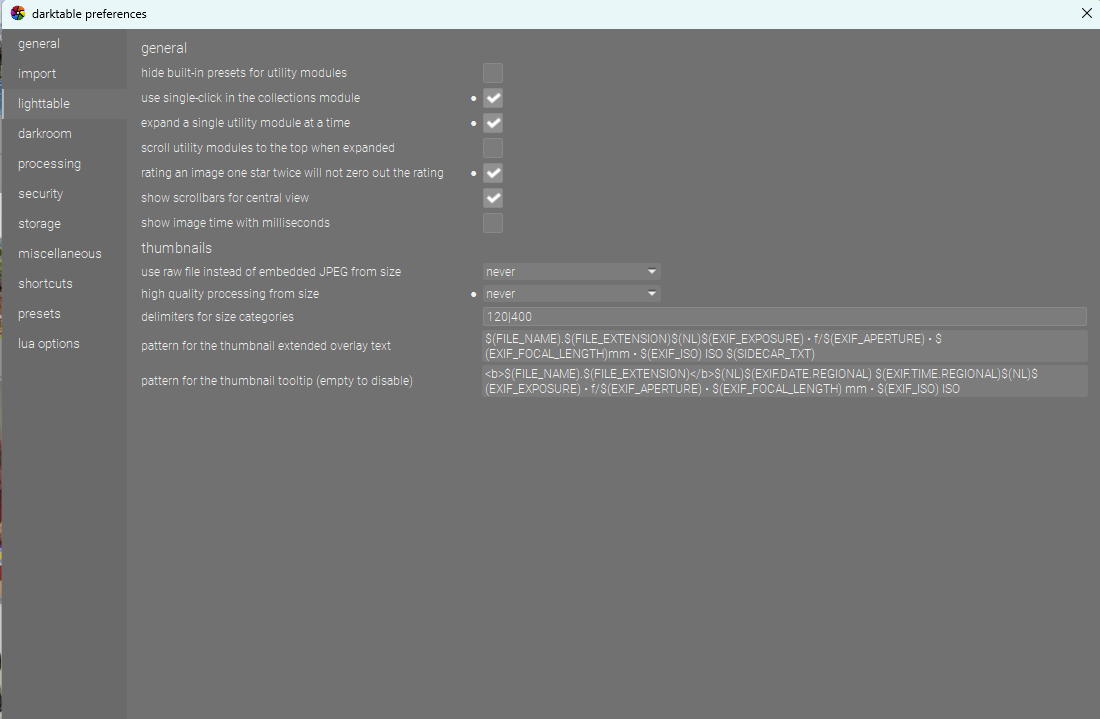Close the darktable preferences window
Image resolution: width=1100 pixels, height=719 pixels.
tap(1087, 13)
